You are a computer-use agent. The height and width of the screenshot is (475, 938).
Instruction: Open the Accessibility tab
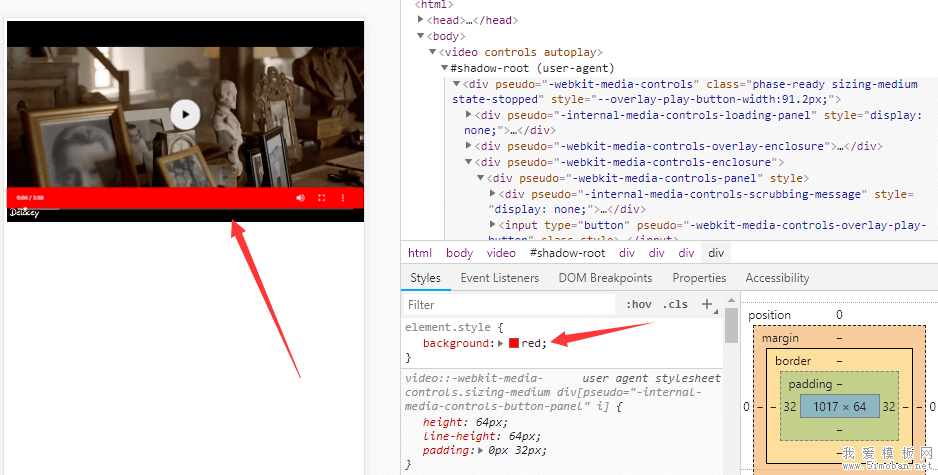[777, 278]
